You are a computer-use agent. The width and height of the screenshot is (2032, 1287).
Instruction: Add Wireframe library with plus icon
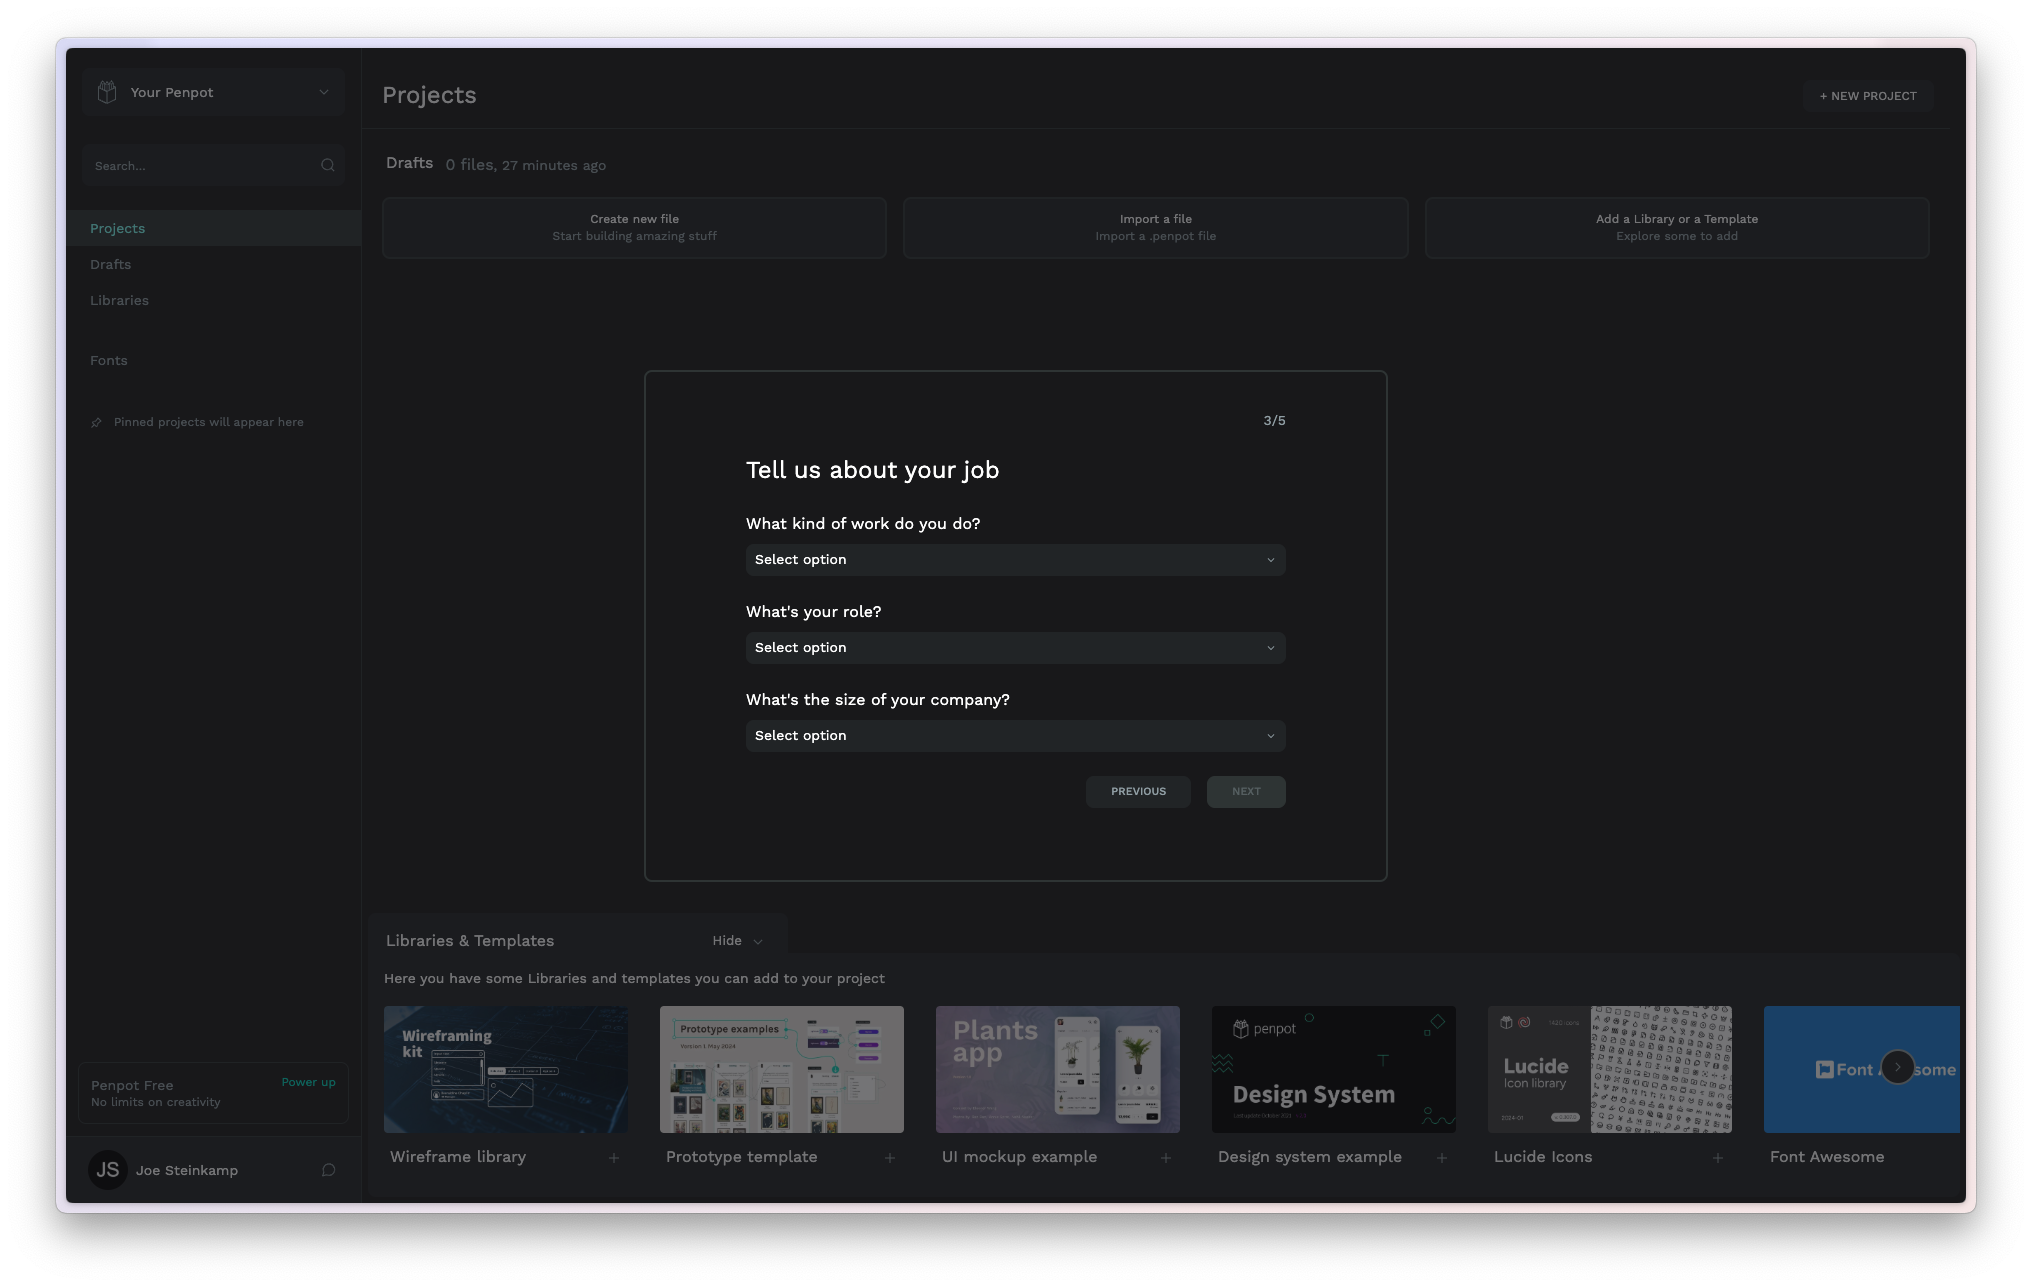tap(614, 1158)
